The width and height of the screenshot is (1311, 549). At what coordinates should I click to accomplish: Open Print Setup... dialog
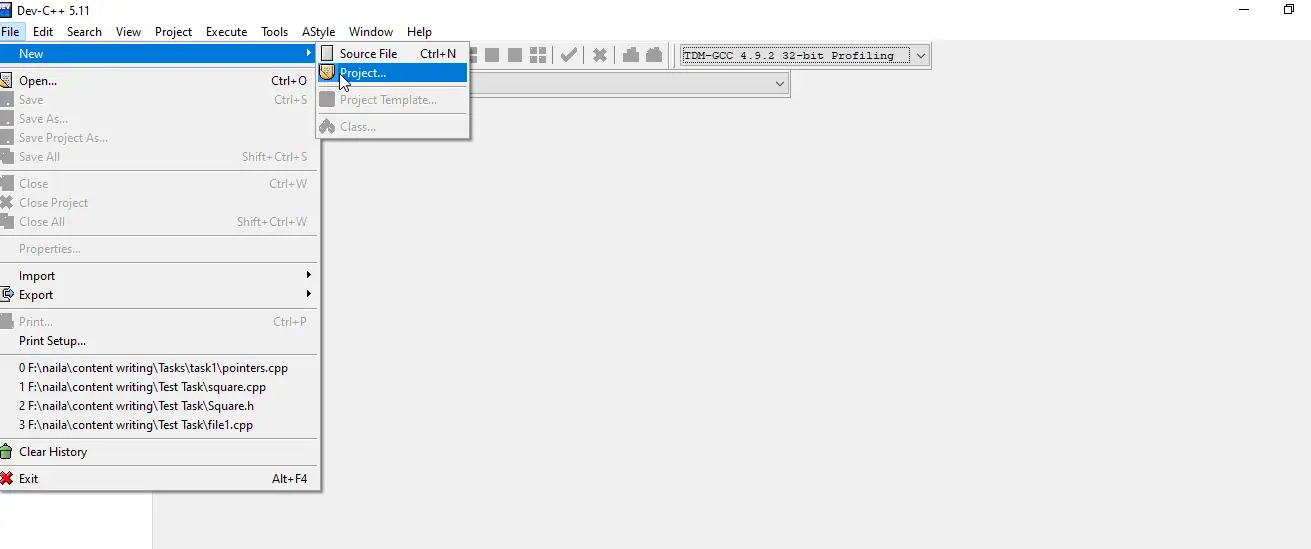[x=159, y=341]
